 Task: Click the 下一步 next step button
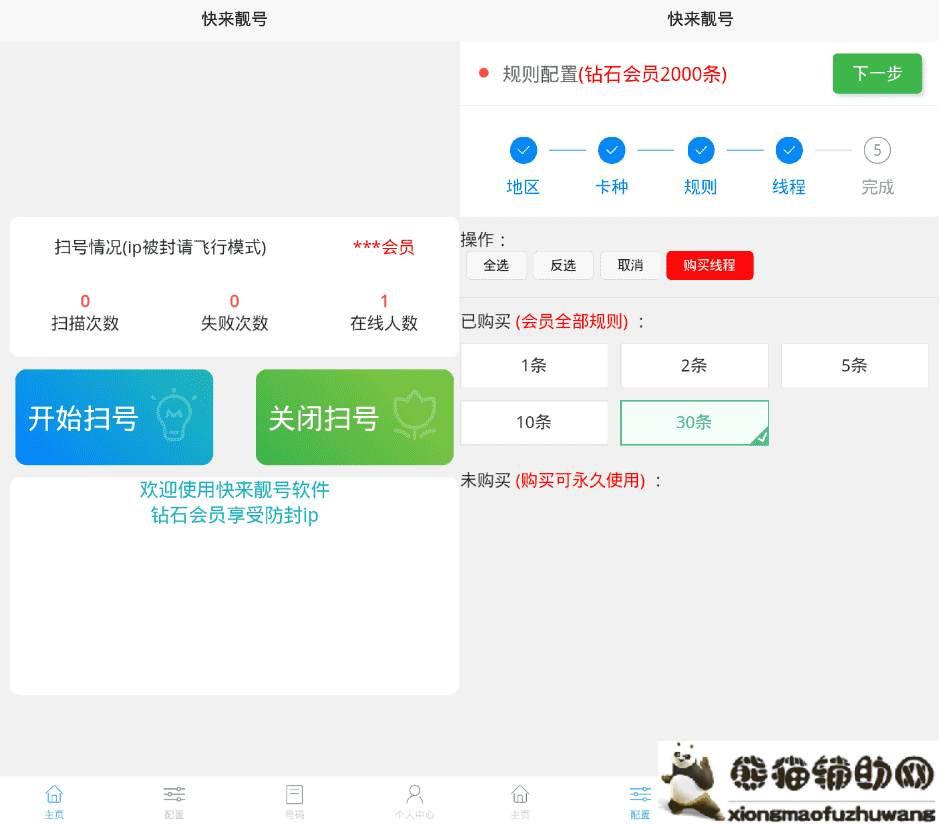point(876,73)
